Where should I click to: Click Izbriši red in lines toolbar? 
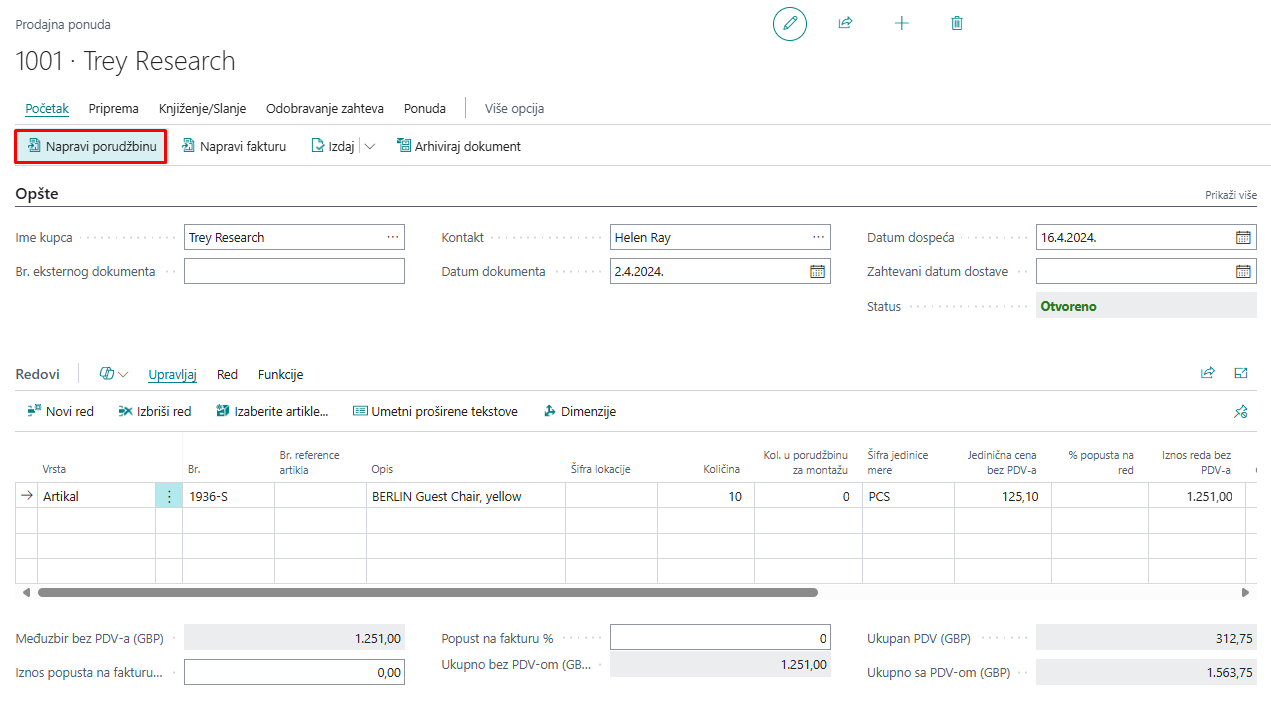(x=154, y=411)
